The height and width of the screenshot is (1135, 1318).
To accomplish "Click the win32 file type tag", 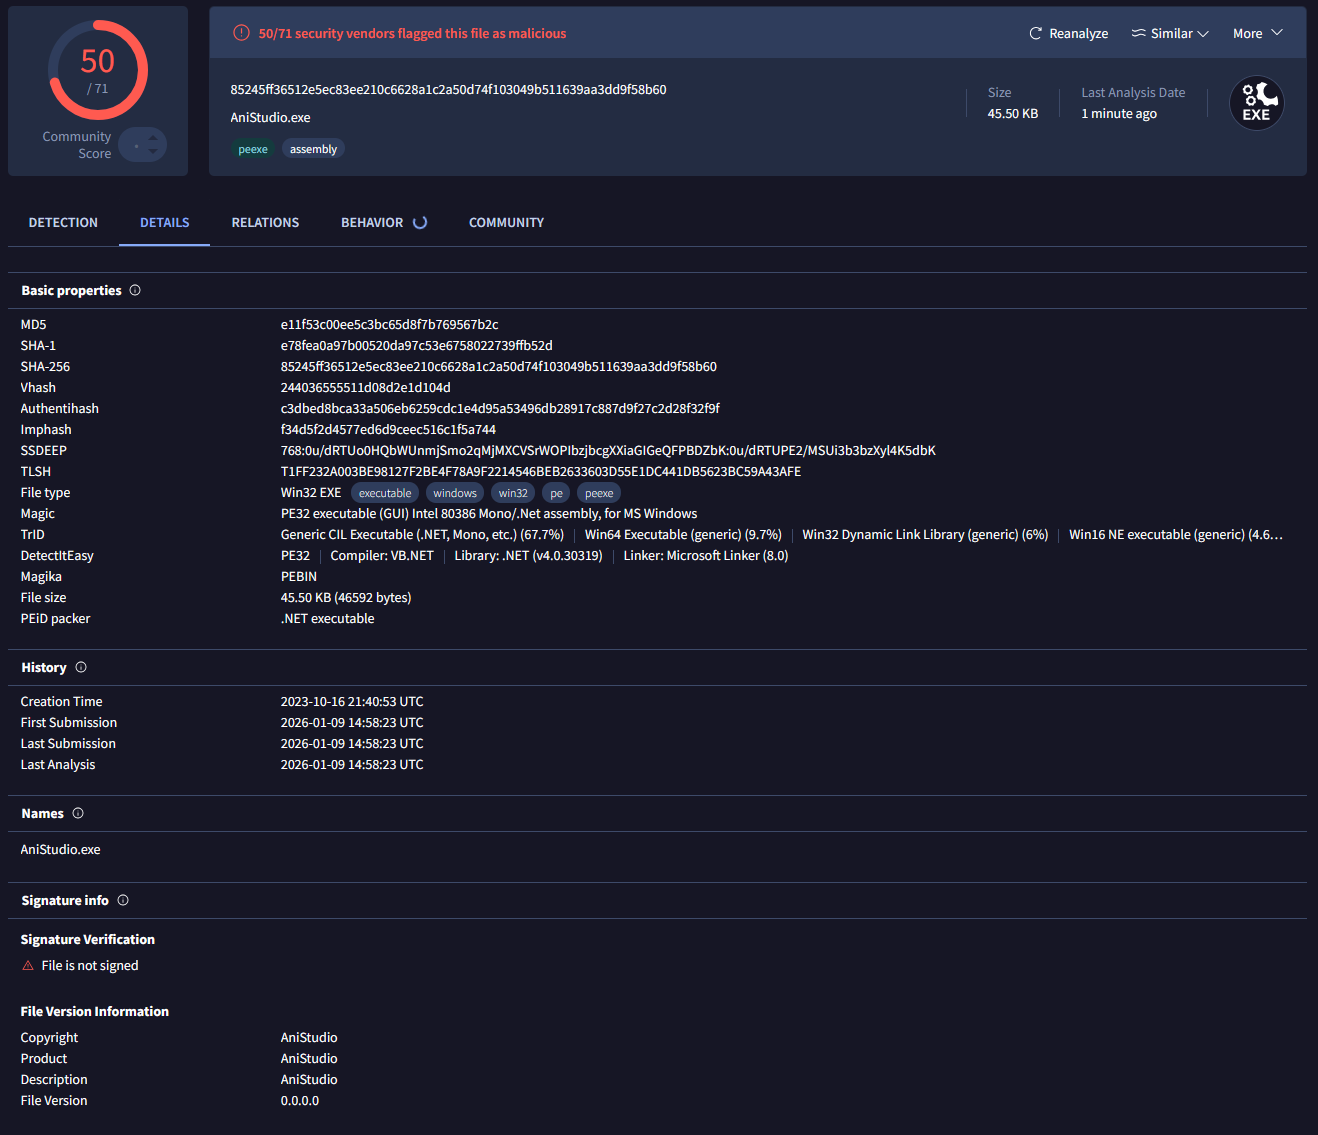I will click(513, 493).
